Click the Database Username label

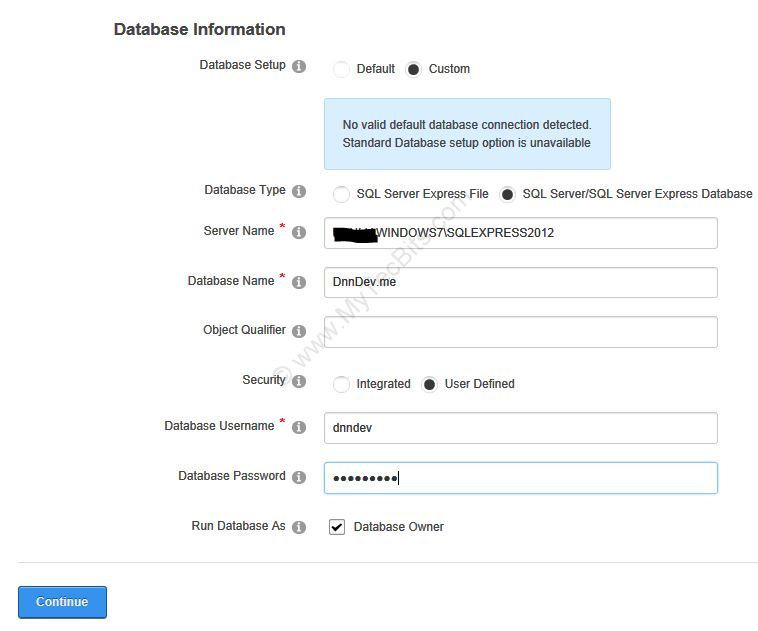coord(219,426)
